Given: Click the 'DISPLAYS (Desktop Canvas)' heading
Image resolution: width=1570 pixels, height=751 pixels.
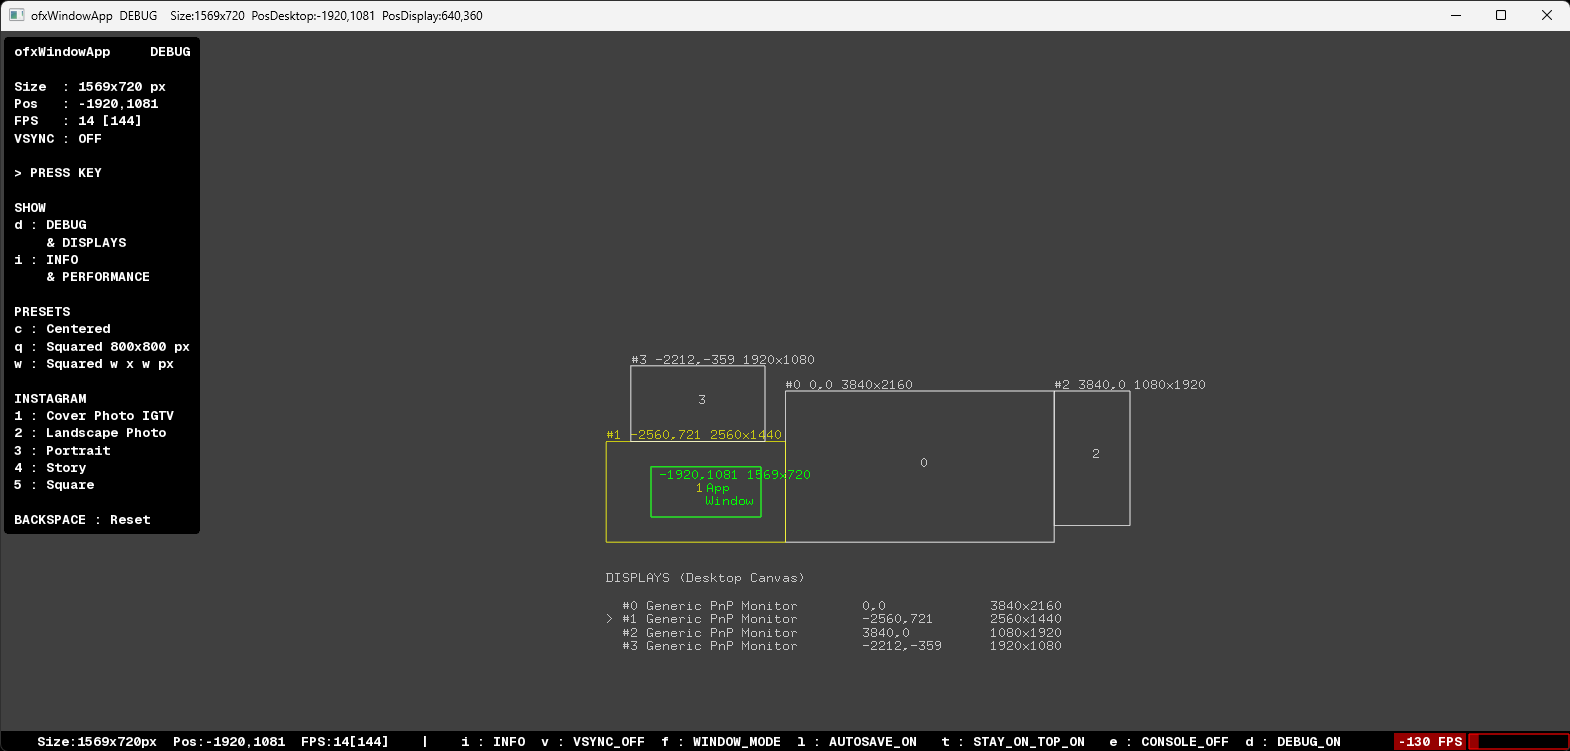Looking at the screenshot, I should 705,578.
